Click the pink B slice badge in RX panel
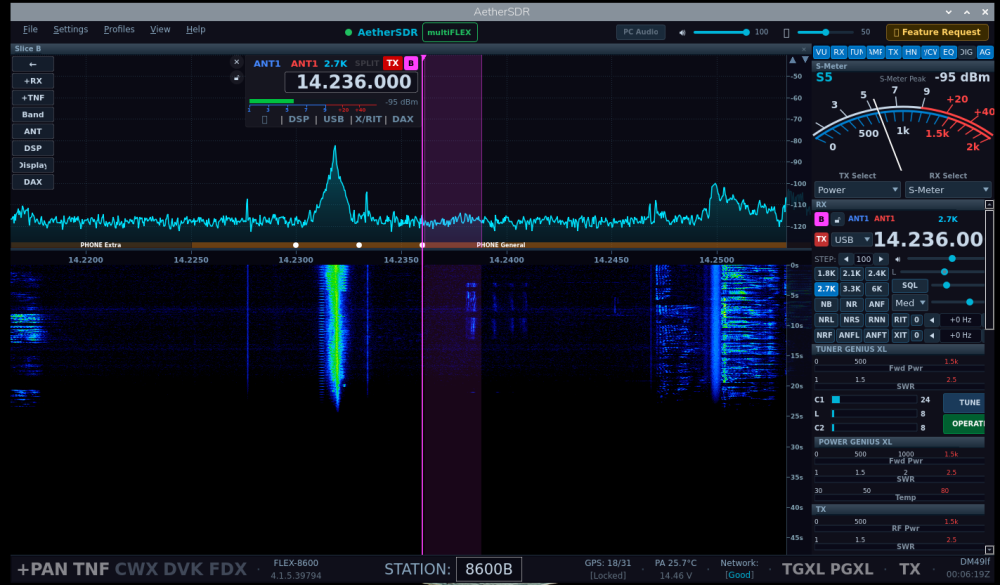The image size is (1000, 585). coord(821,219)
